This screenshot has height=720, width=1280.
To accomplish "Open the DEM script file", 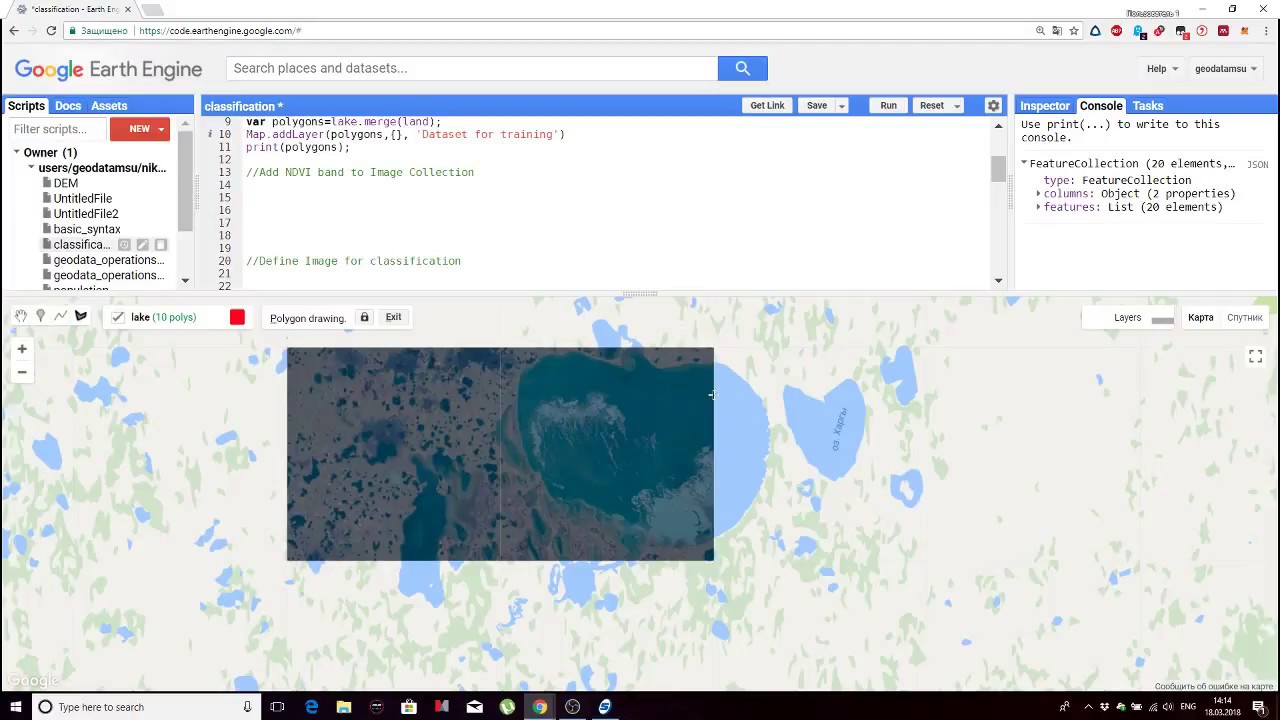I will click(66, 183).
